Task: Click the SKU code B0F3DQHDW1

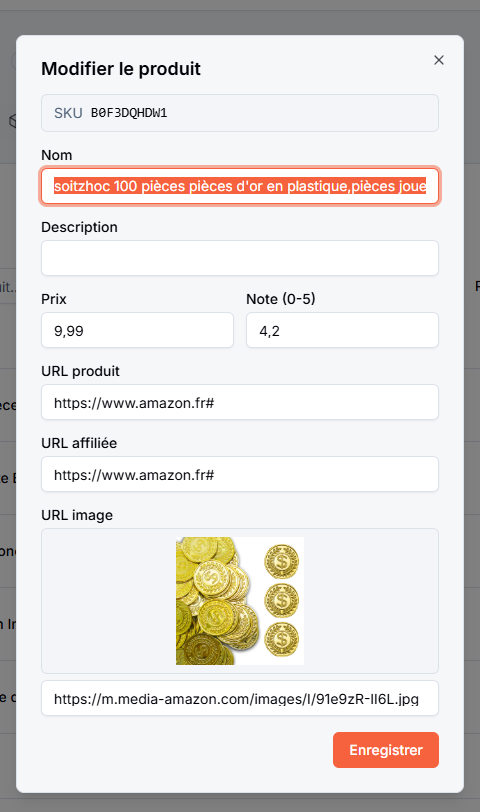Action: coord(129,113)
